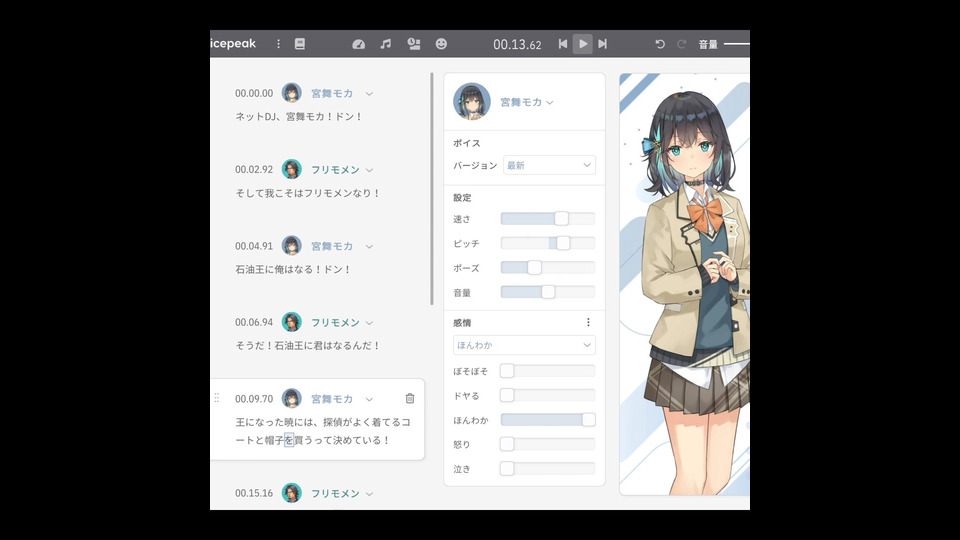
Task: Click the 00.04.91 timestamp
Action: click(254, 246)
